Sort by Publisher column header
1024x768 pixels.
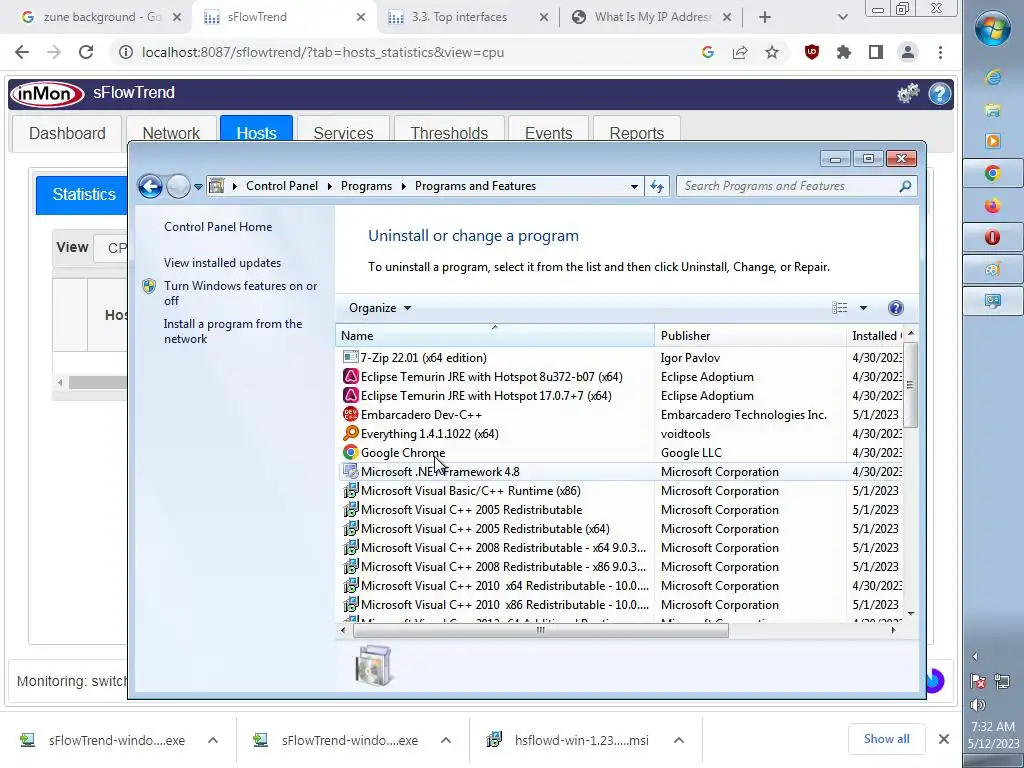point(750,336)
